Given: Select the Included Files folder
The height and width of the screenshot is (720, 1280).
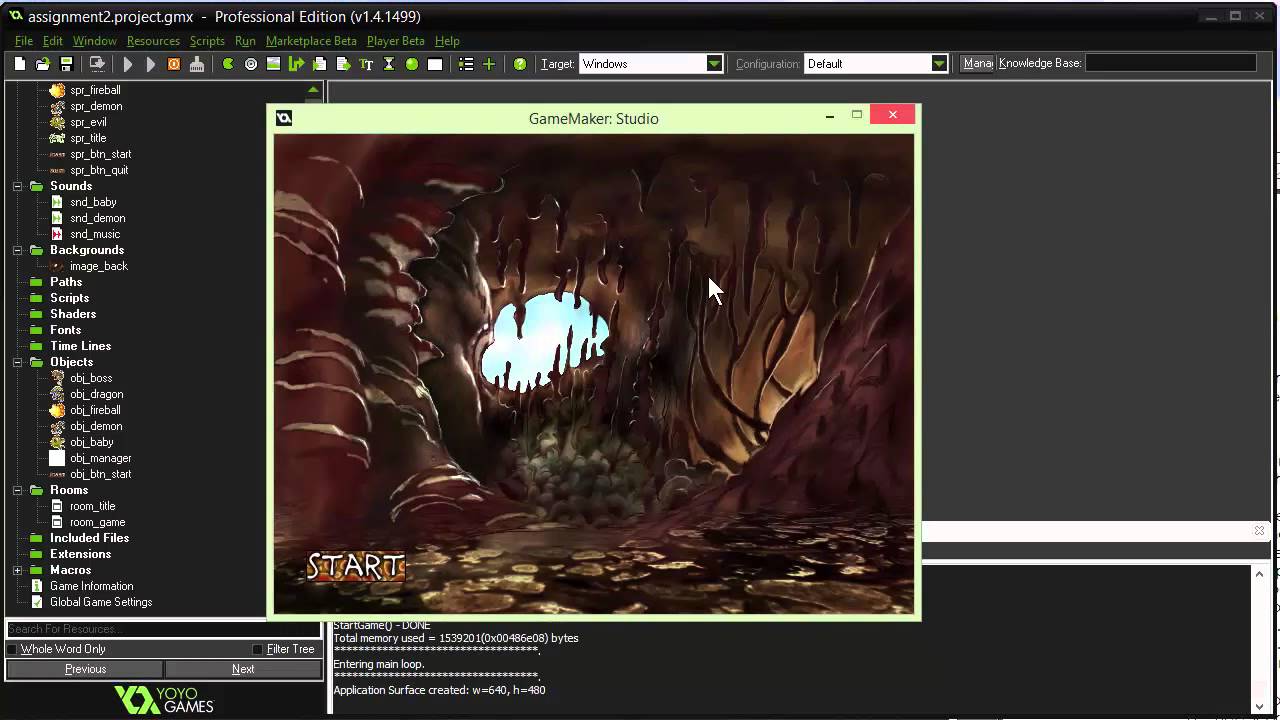Looking at the screenshot, I should [89, 538].
